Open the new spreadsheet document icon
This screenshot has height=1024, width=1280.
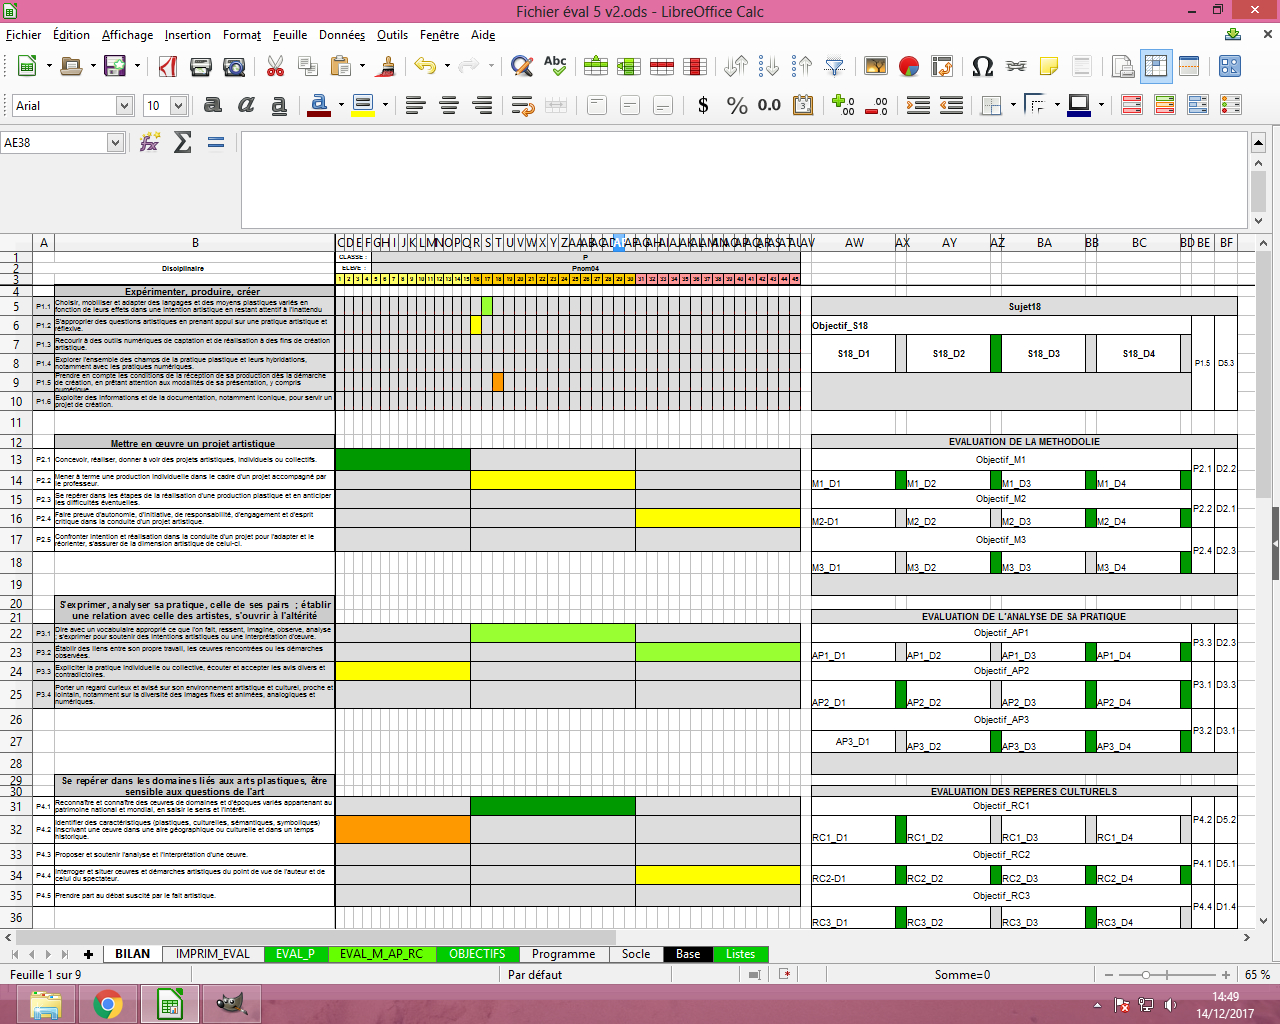click(x=27, y=67)
